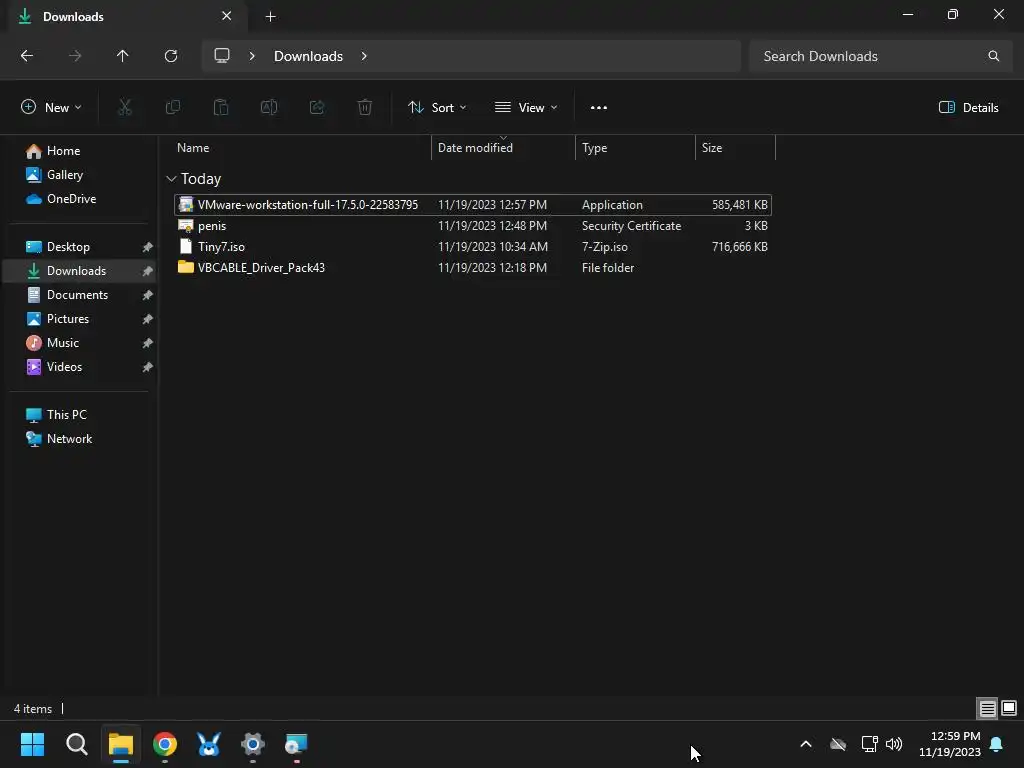Toggle the Details pane
Image resolution: width=1024 pixels, height=768 pixels.
coord(968,108)
